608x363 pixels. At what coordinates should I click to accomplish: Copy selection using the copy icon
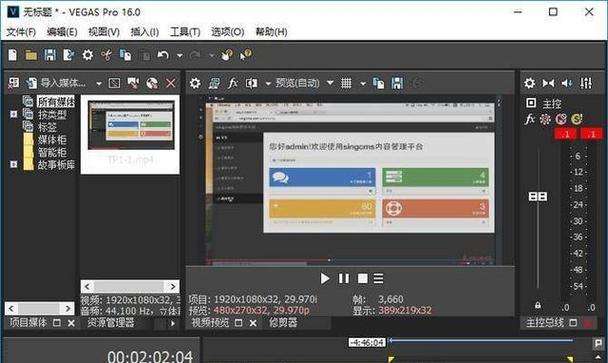(125, 55)
